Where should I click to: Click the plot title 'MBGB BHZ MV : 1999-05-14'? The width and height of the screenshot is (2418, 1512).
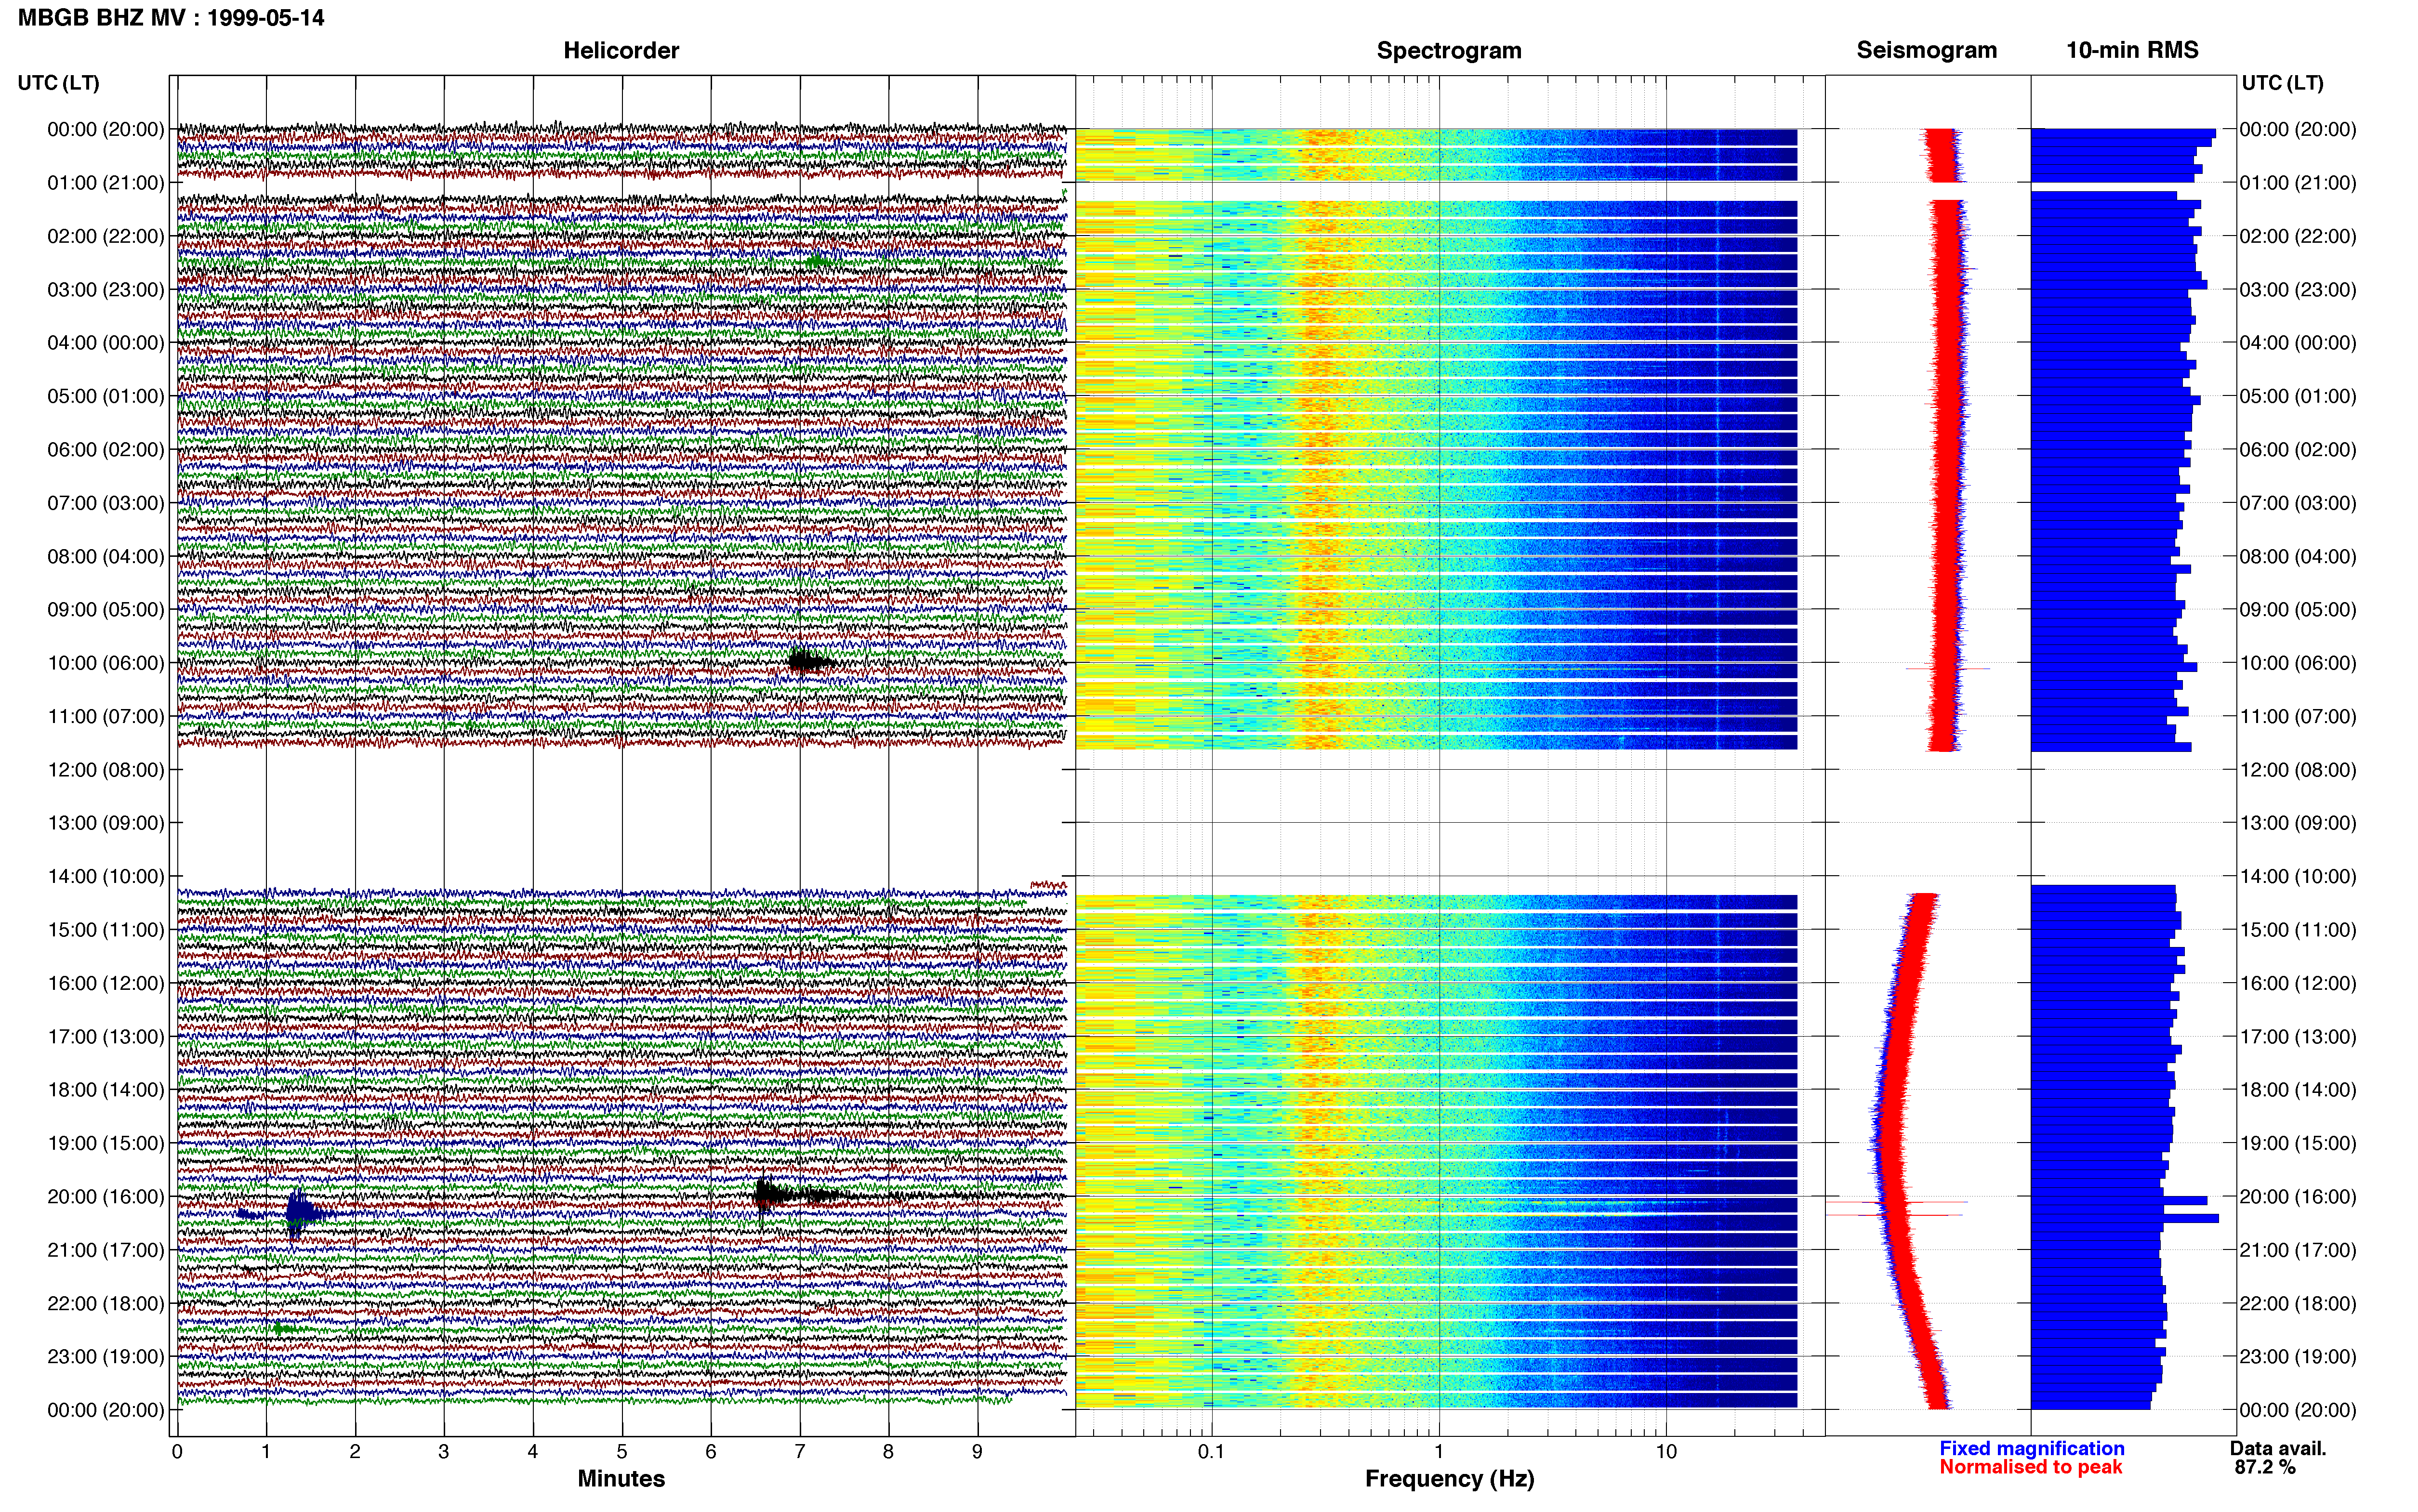click(x=171, y=18)
